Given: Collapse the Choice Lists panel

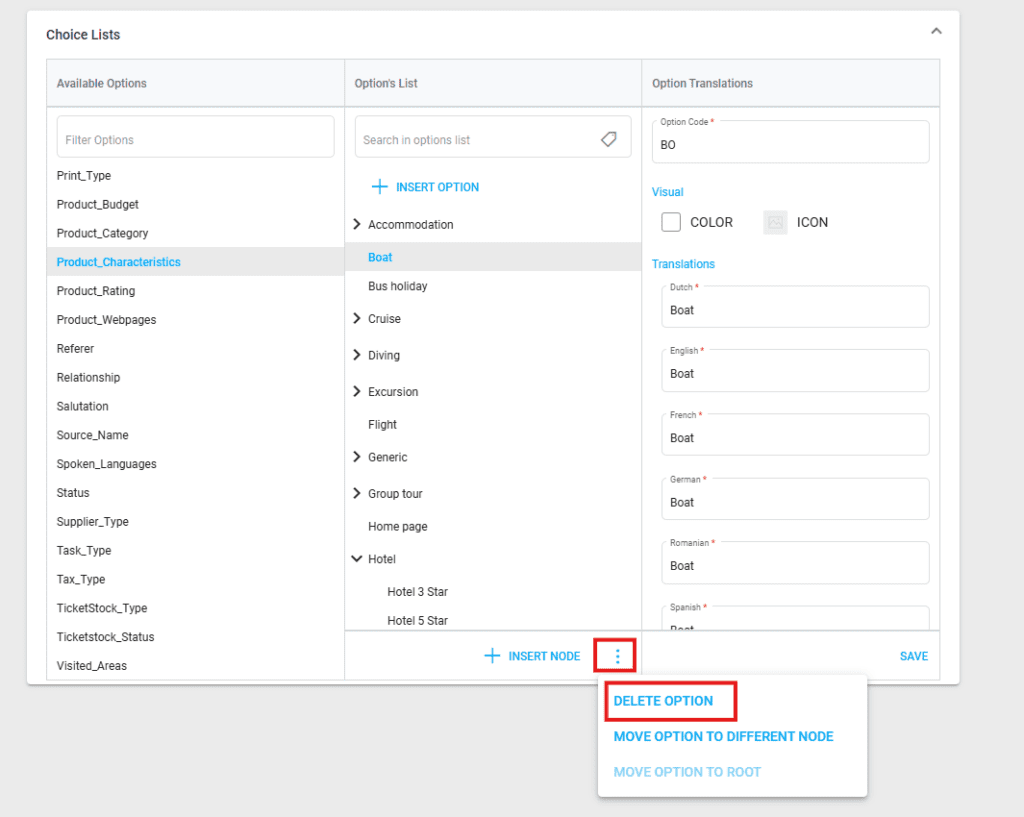Looking at the screenshot, I should (x=936, y=32).
